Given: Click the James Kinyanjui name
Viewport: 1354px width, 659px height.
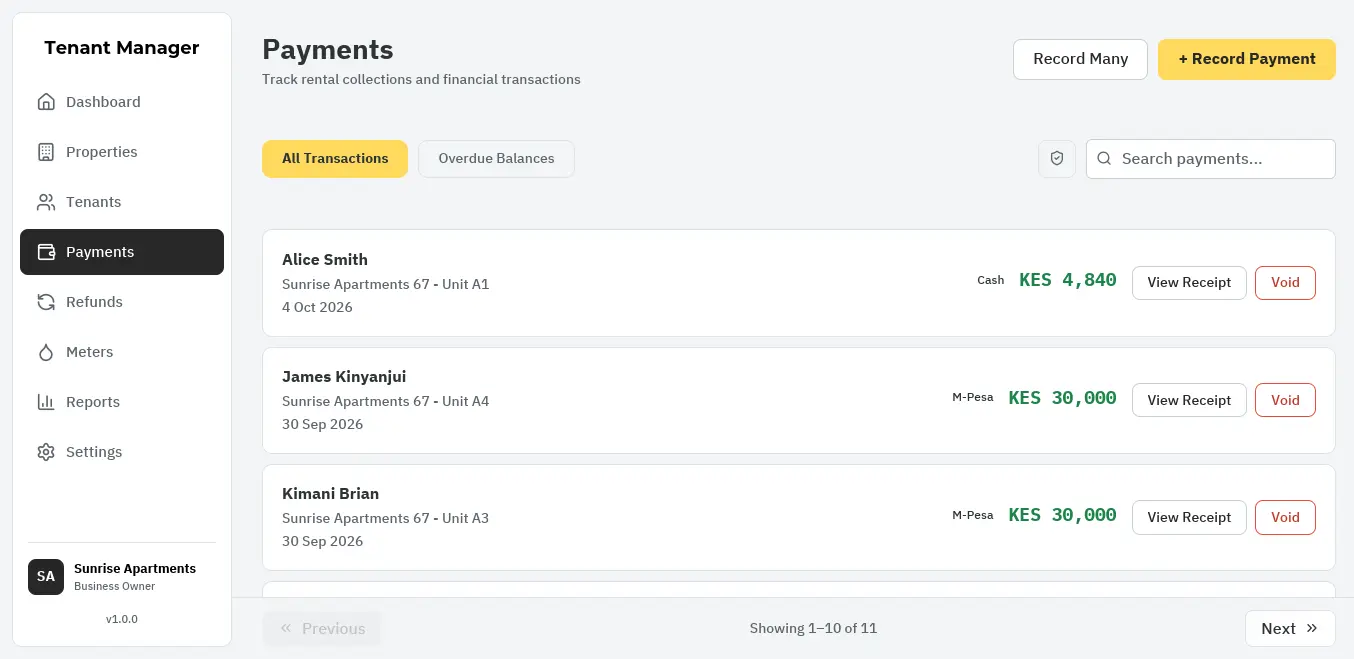Looking at the screenshot, I should (x=344, y=377).
